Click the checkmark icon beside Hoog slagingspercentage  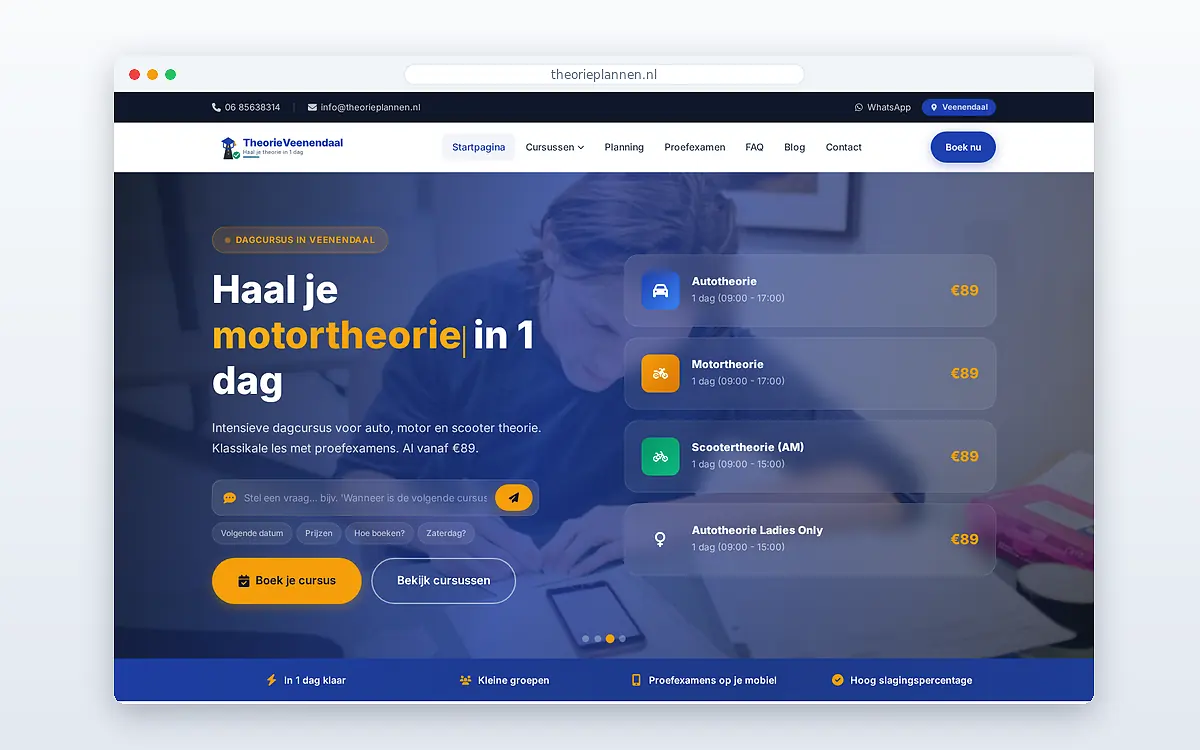(838, 680)
